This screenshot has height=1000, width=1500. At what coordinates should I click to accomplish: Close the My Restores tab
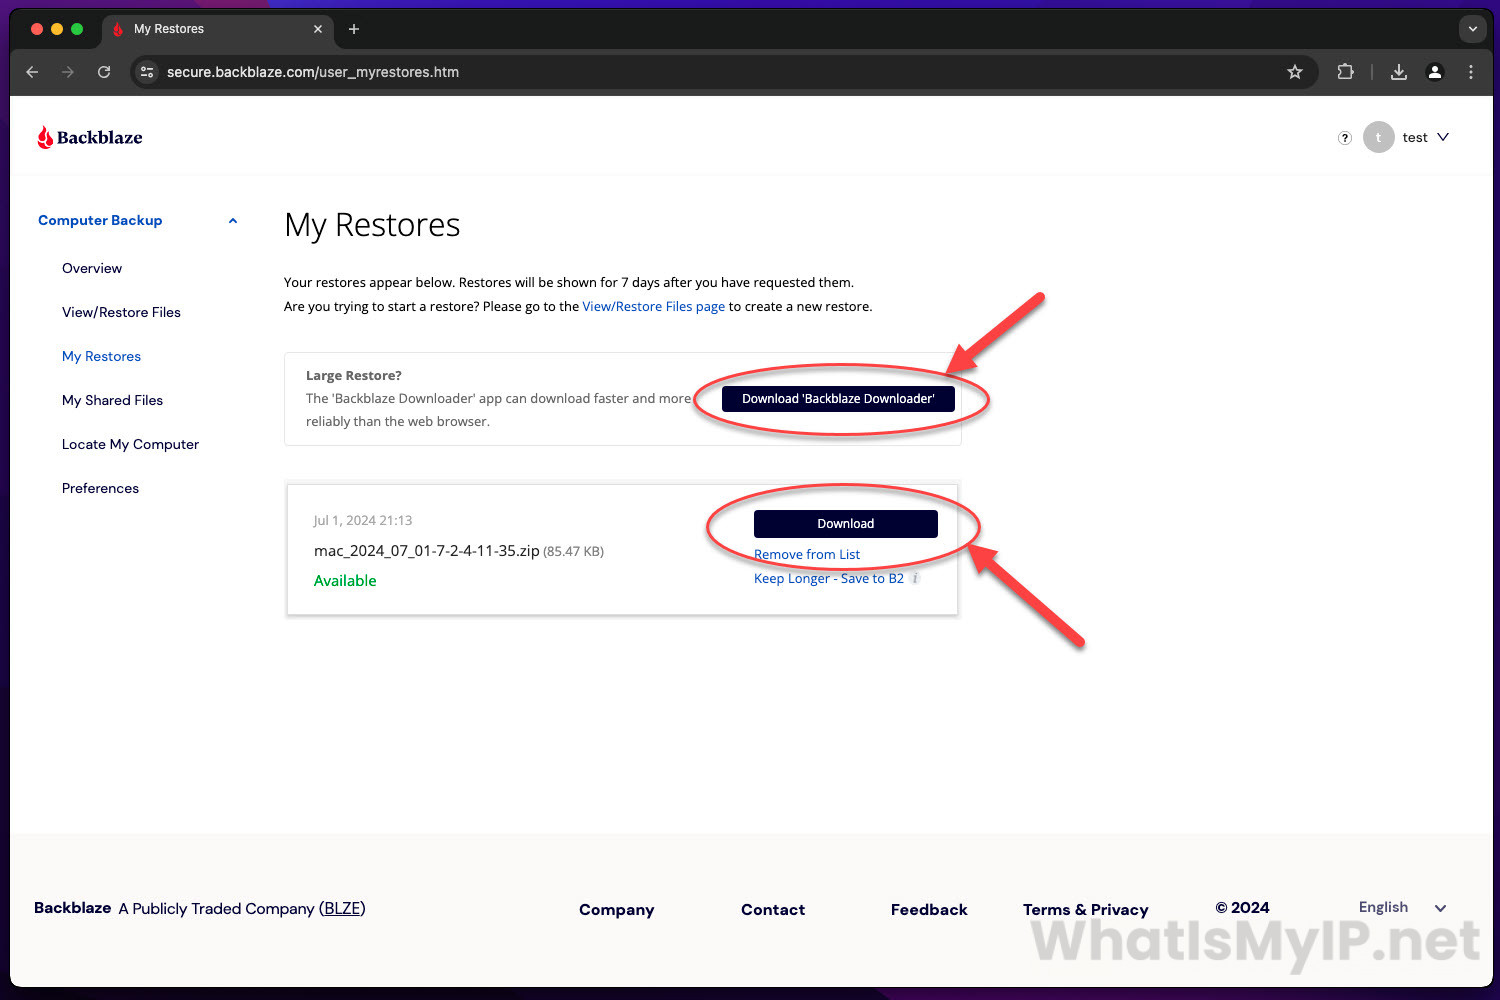point(318,29)
